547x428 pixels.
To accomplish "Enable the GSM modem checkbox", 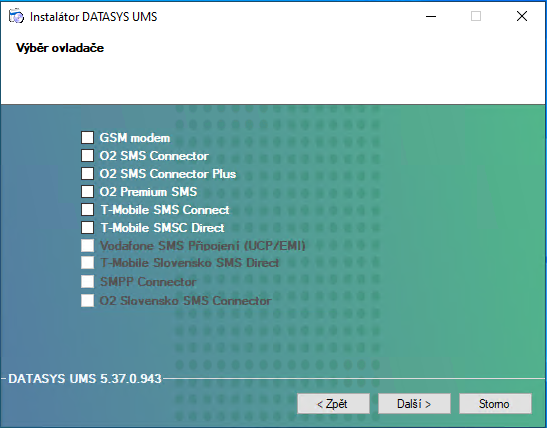I will coord(87,137).
